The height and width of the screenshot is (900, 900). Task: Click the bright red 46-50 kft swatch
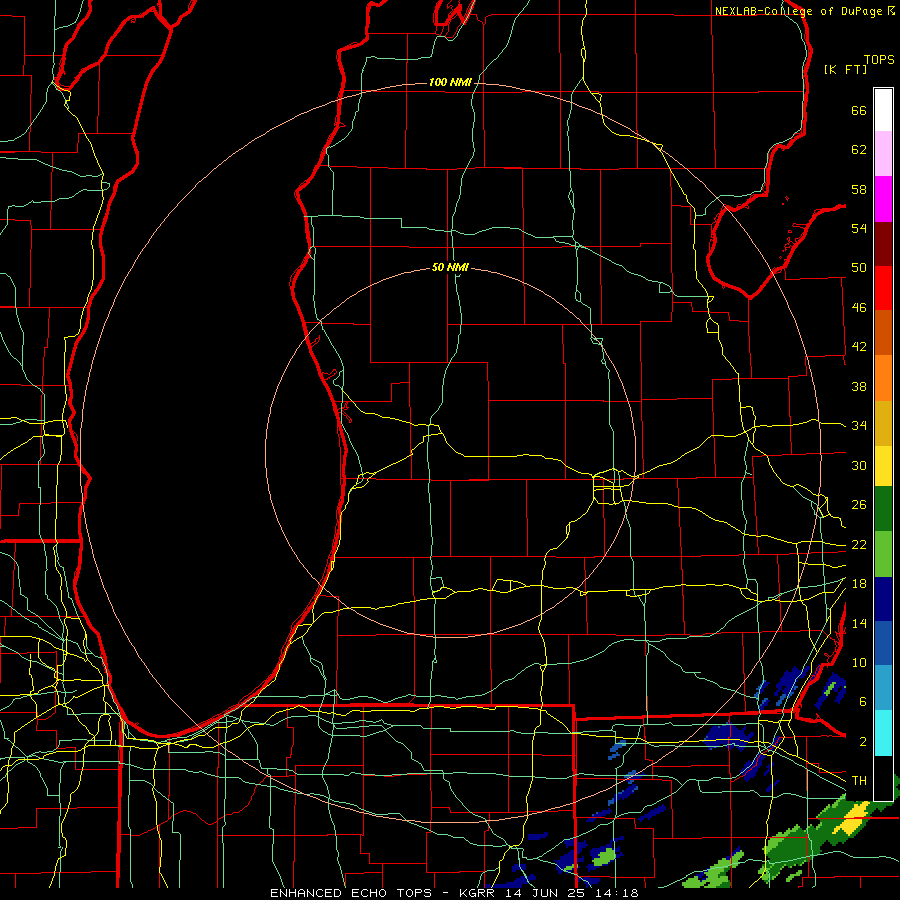click(883, 288)
